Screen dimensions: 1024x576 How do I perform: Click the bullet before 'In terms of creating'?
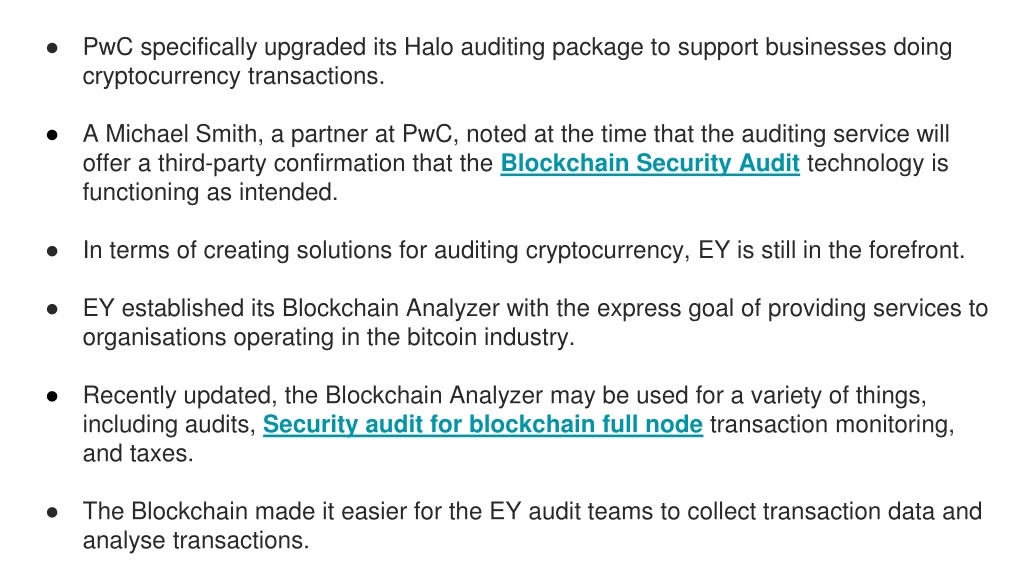tap(52, 251)
